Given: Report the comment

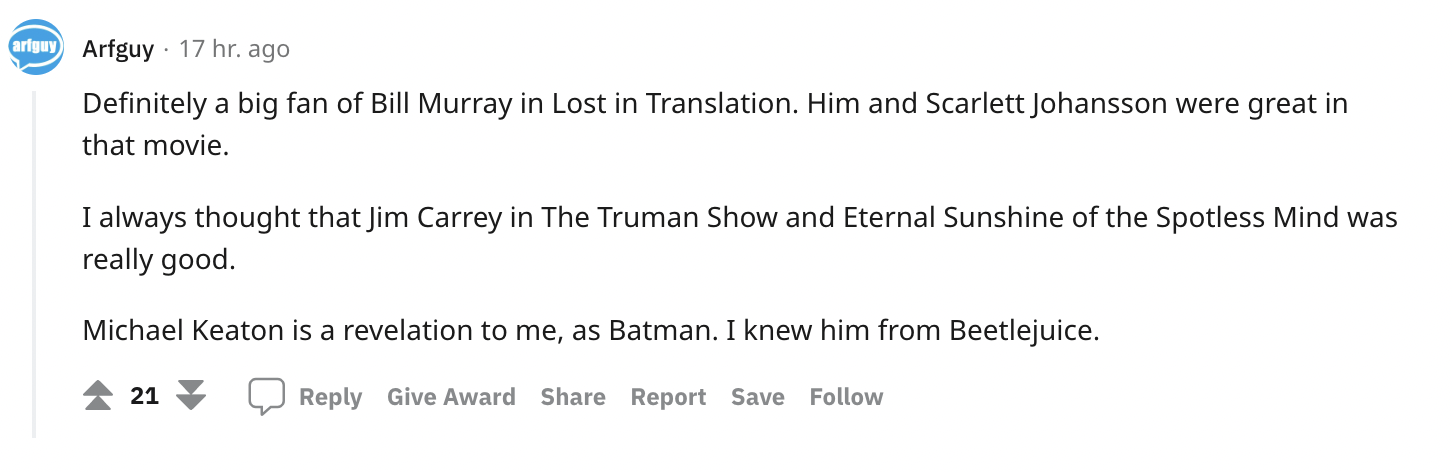Looking at the screenshot, I should point(668,397).
